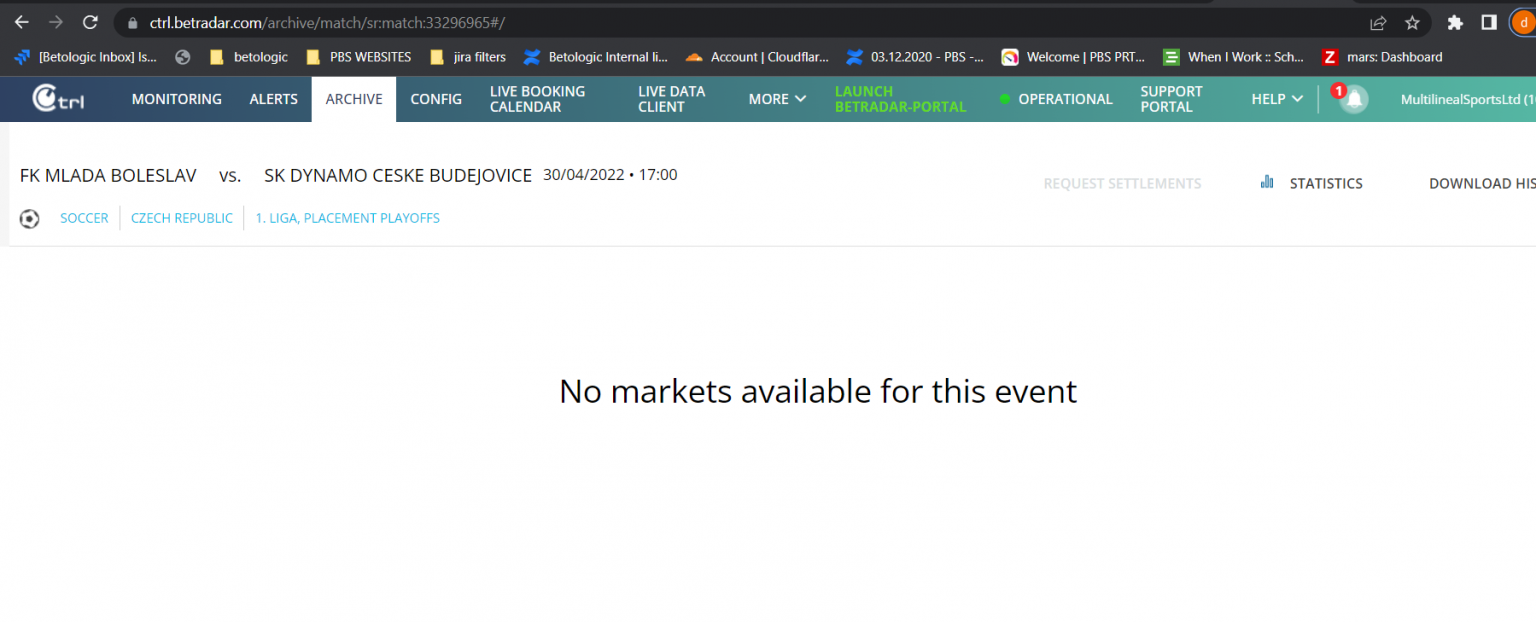Open the ALERTS tab

tap(274, 99)
